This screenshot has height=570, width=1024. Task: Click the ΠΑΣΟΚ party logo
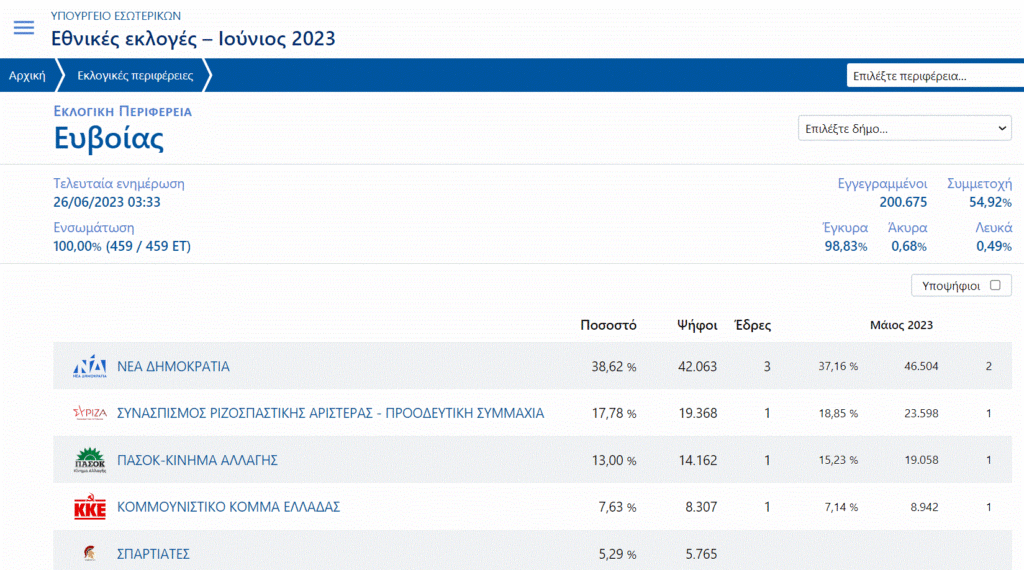click(90, 460)
